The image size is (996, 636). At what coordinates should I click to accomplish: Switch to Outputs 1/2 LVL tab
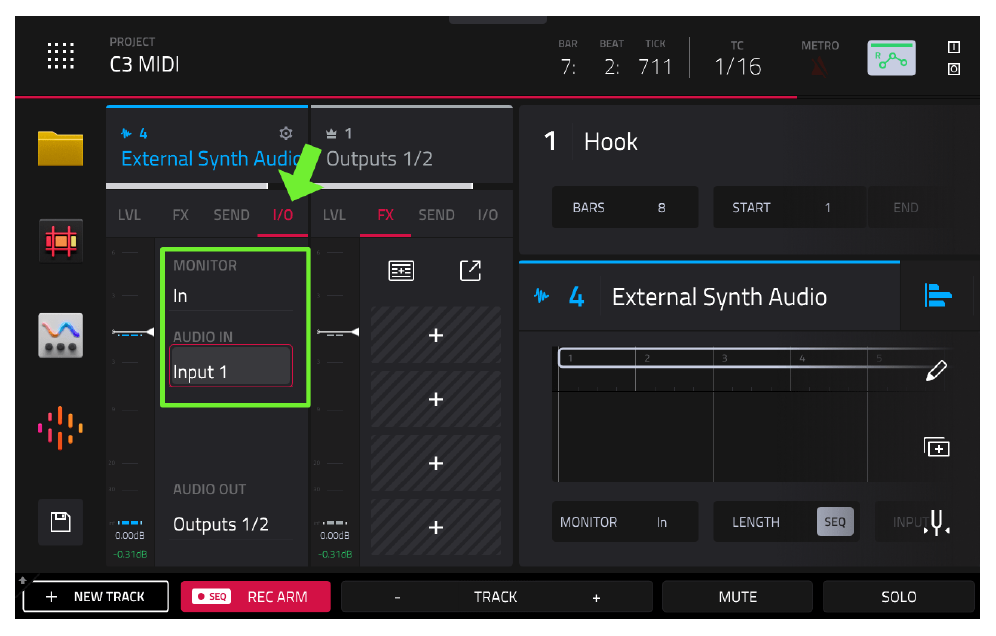coord(334,215)
